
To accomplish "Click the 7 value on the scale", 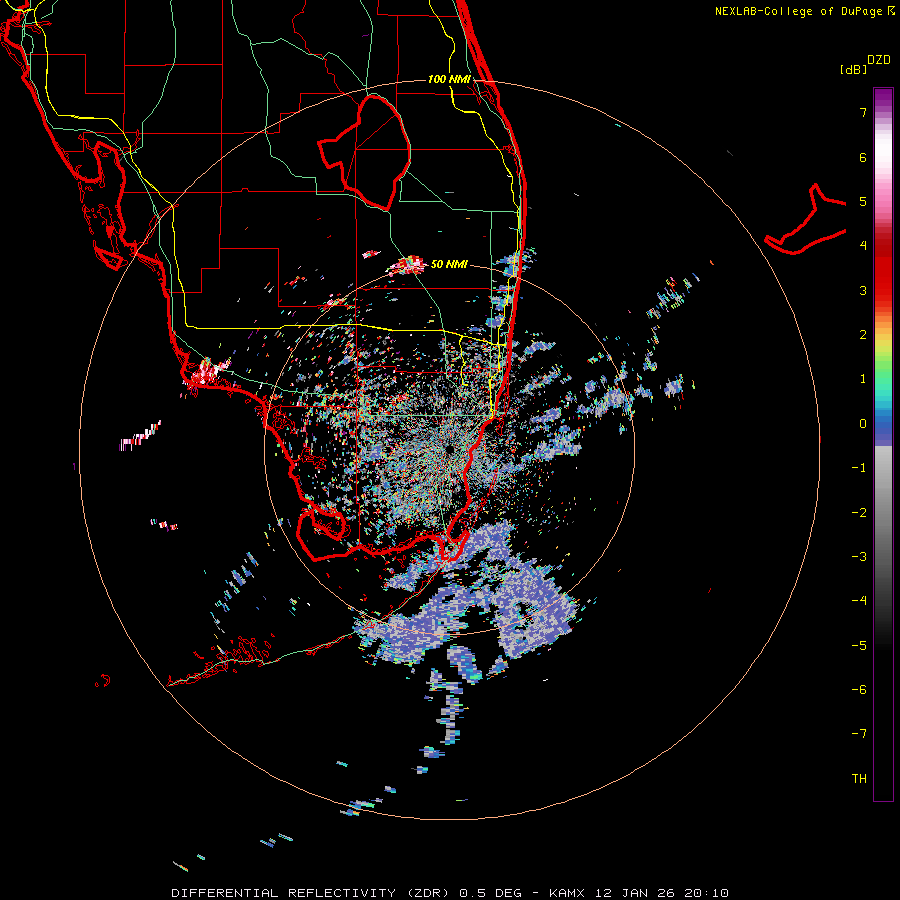I will [x=862, y=112].
